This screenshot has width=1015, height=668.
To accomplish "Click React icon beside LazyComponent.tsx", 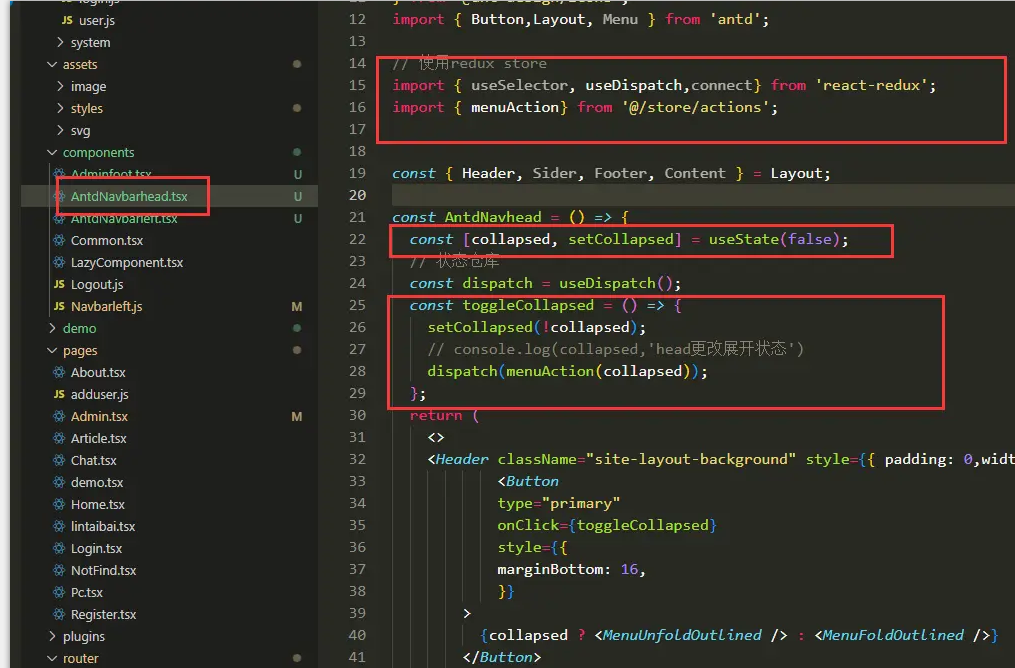I will 60,263.
